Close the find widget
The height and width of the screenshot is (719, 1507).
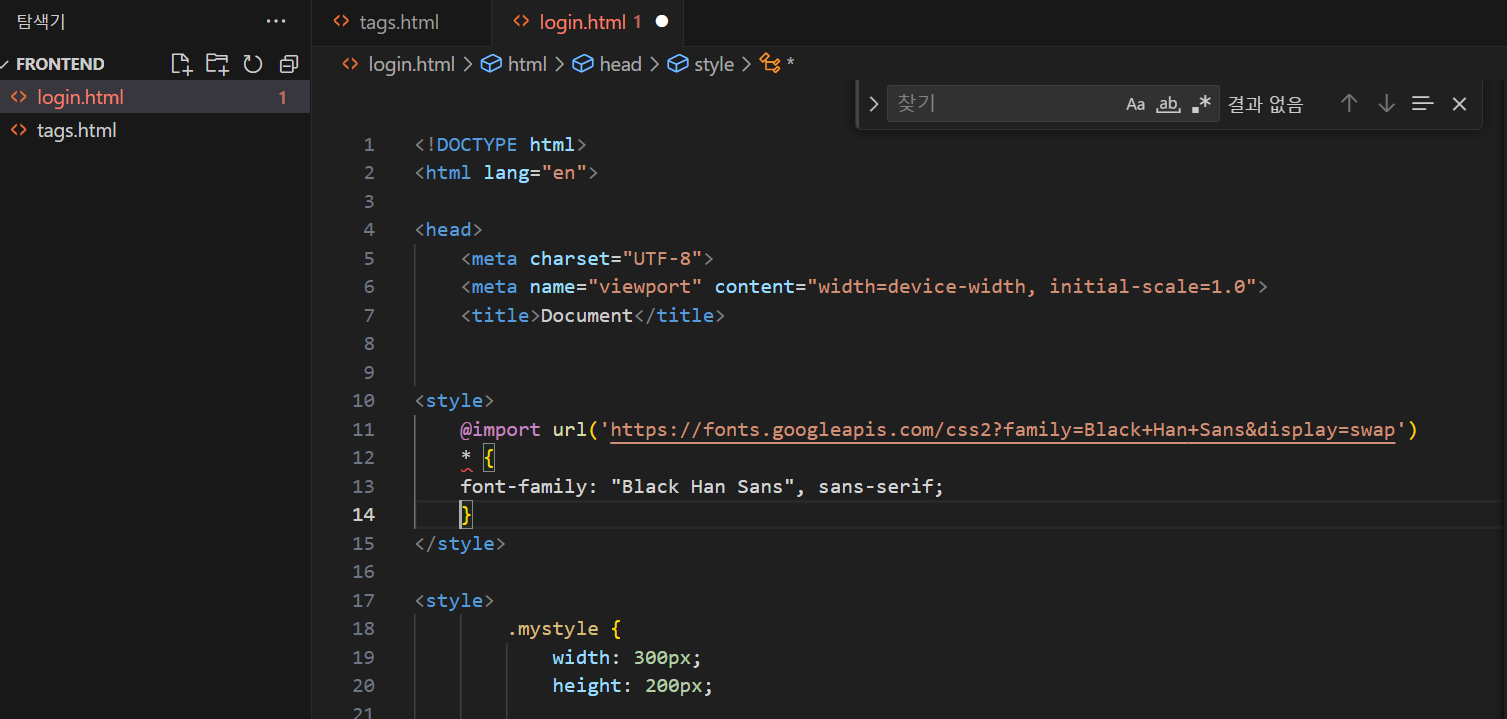[x=1459, y=103]
